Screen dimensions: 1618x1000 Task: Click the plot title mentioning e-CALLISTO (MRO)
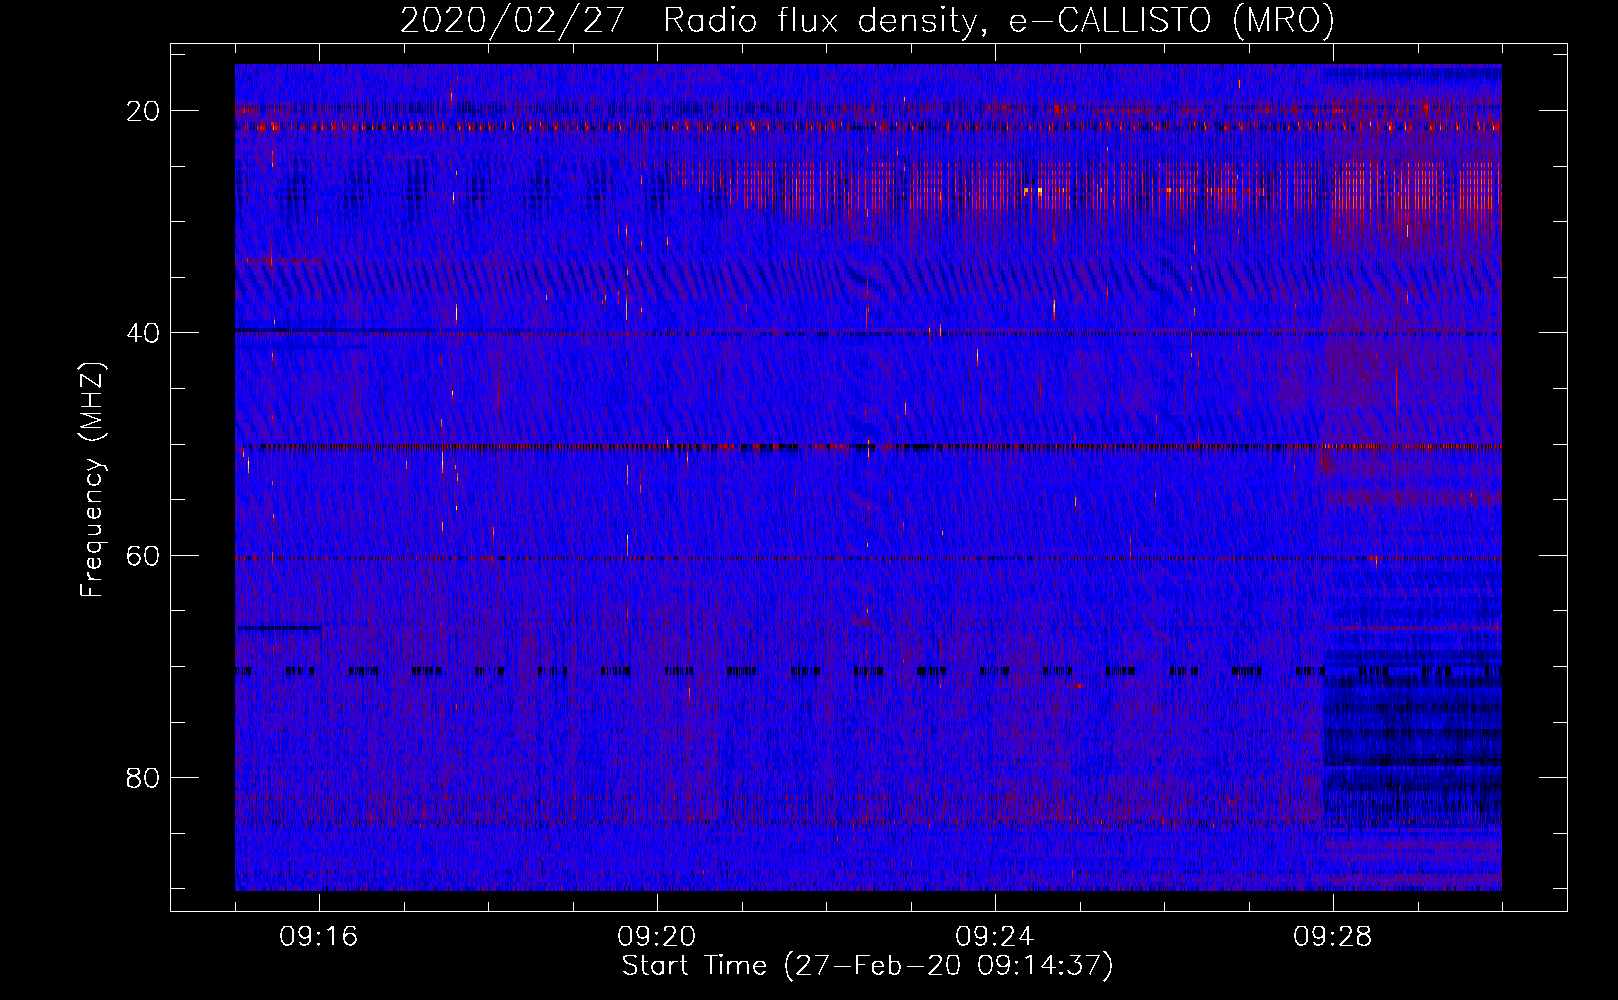(867, 20)
